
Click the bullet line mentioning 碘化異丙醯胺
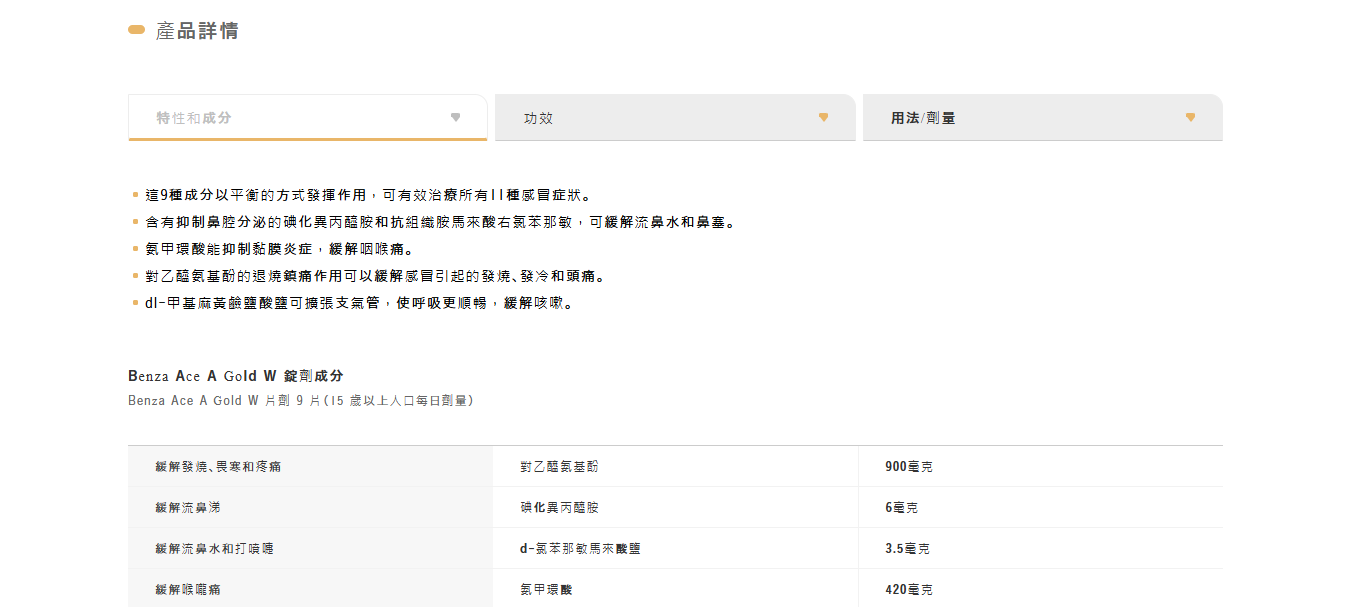(440, 222)
